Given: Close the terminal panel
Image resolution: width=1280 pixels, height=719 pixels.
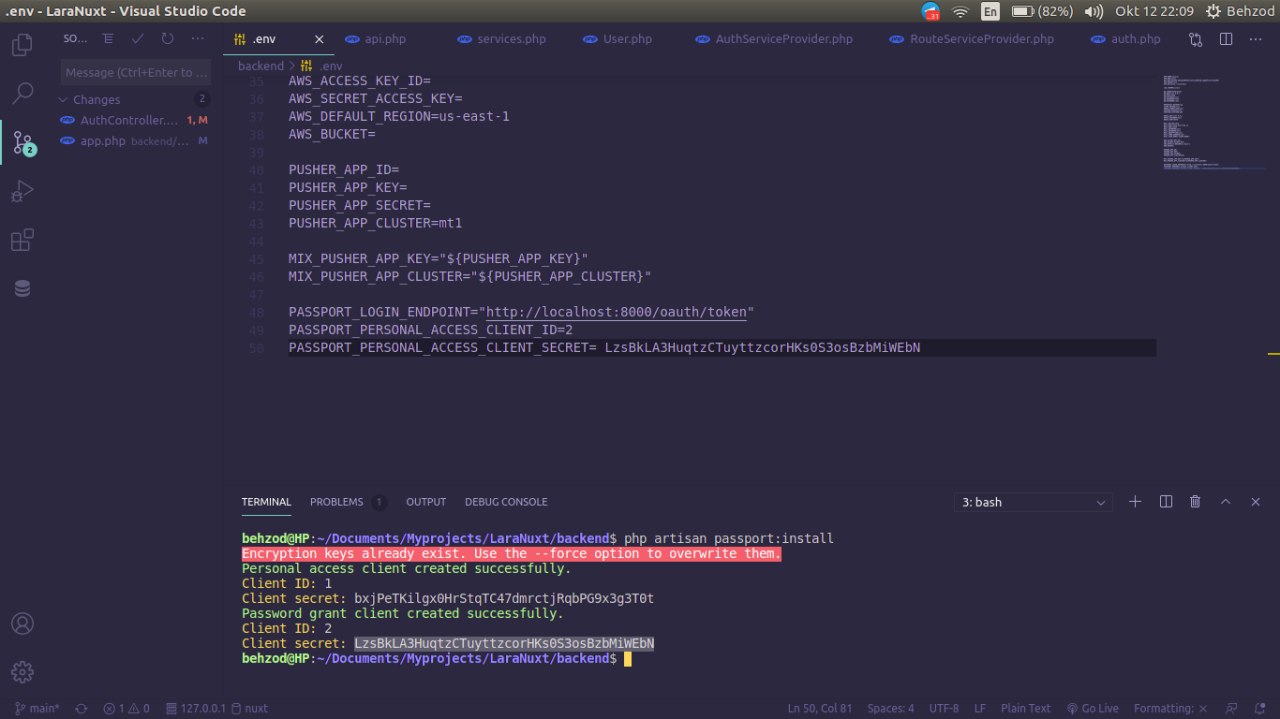Looking at the screenshot, I should pos(1255,502).
